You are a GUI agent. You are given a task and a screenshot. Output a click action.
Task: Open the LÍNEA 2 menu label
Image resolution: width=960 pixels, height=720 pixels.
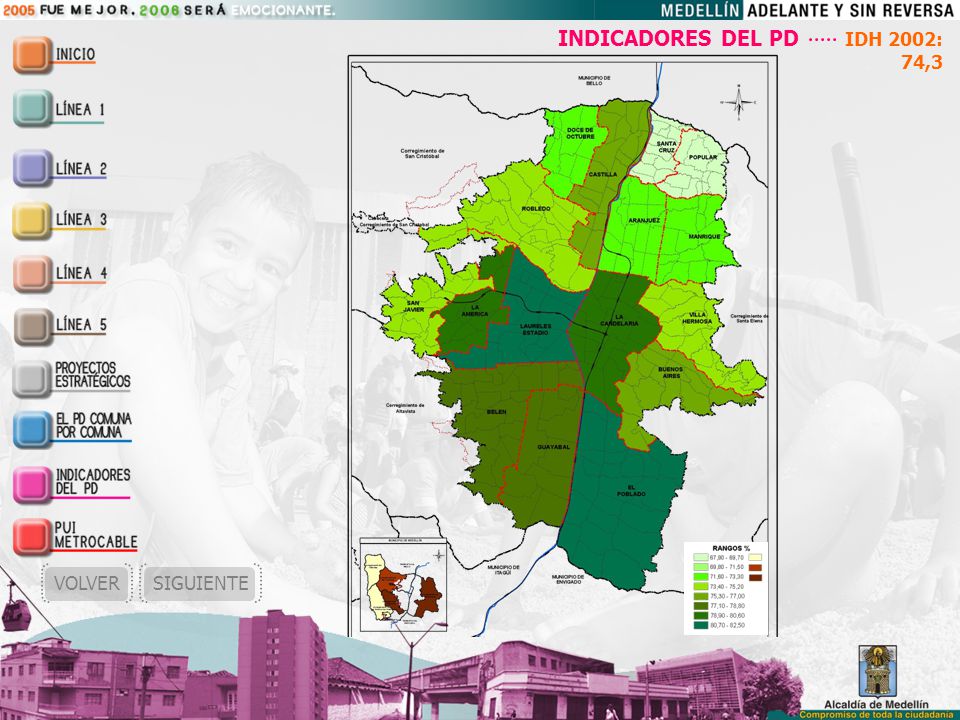(x=81, y=169)
